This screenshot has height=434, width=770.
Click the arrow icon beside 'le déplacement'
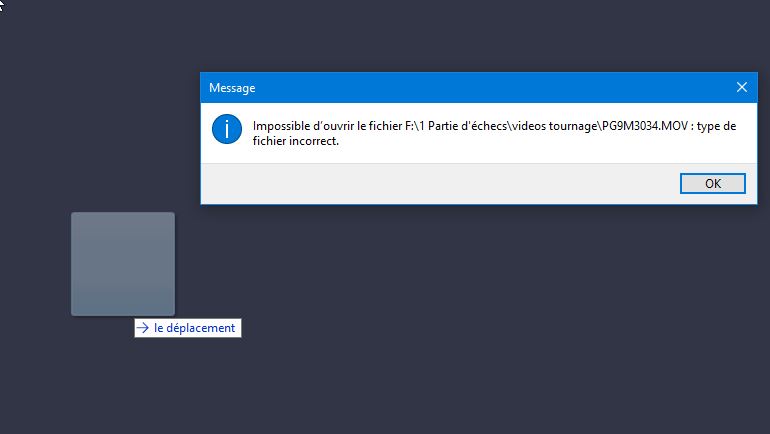tap(143, 328)
